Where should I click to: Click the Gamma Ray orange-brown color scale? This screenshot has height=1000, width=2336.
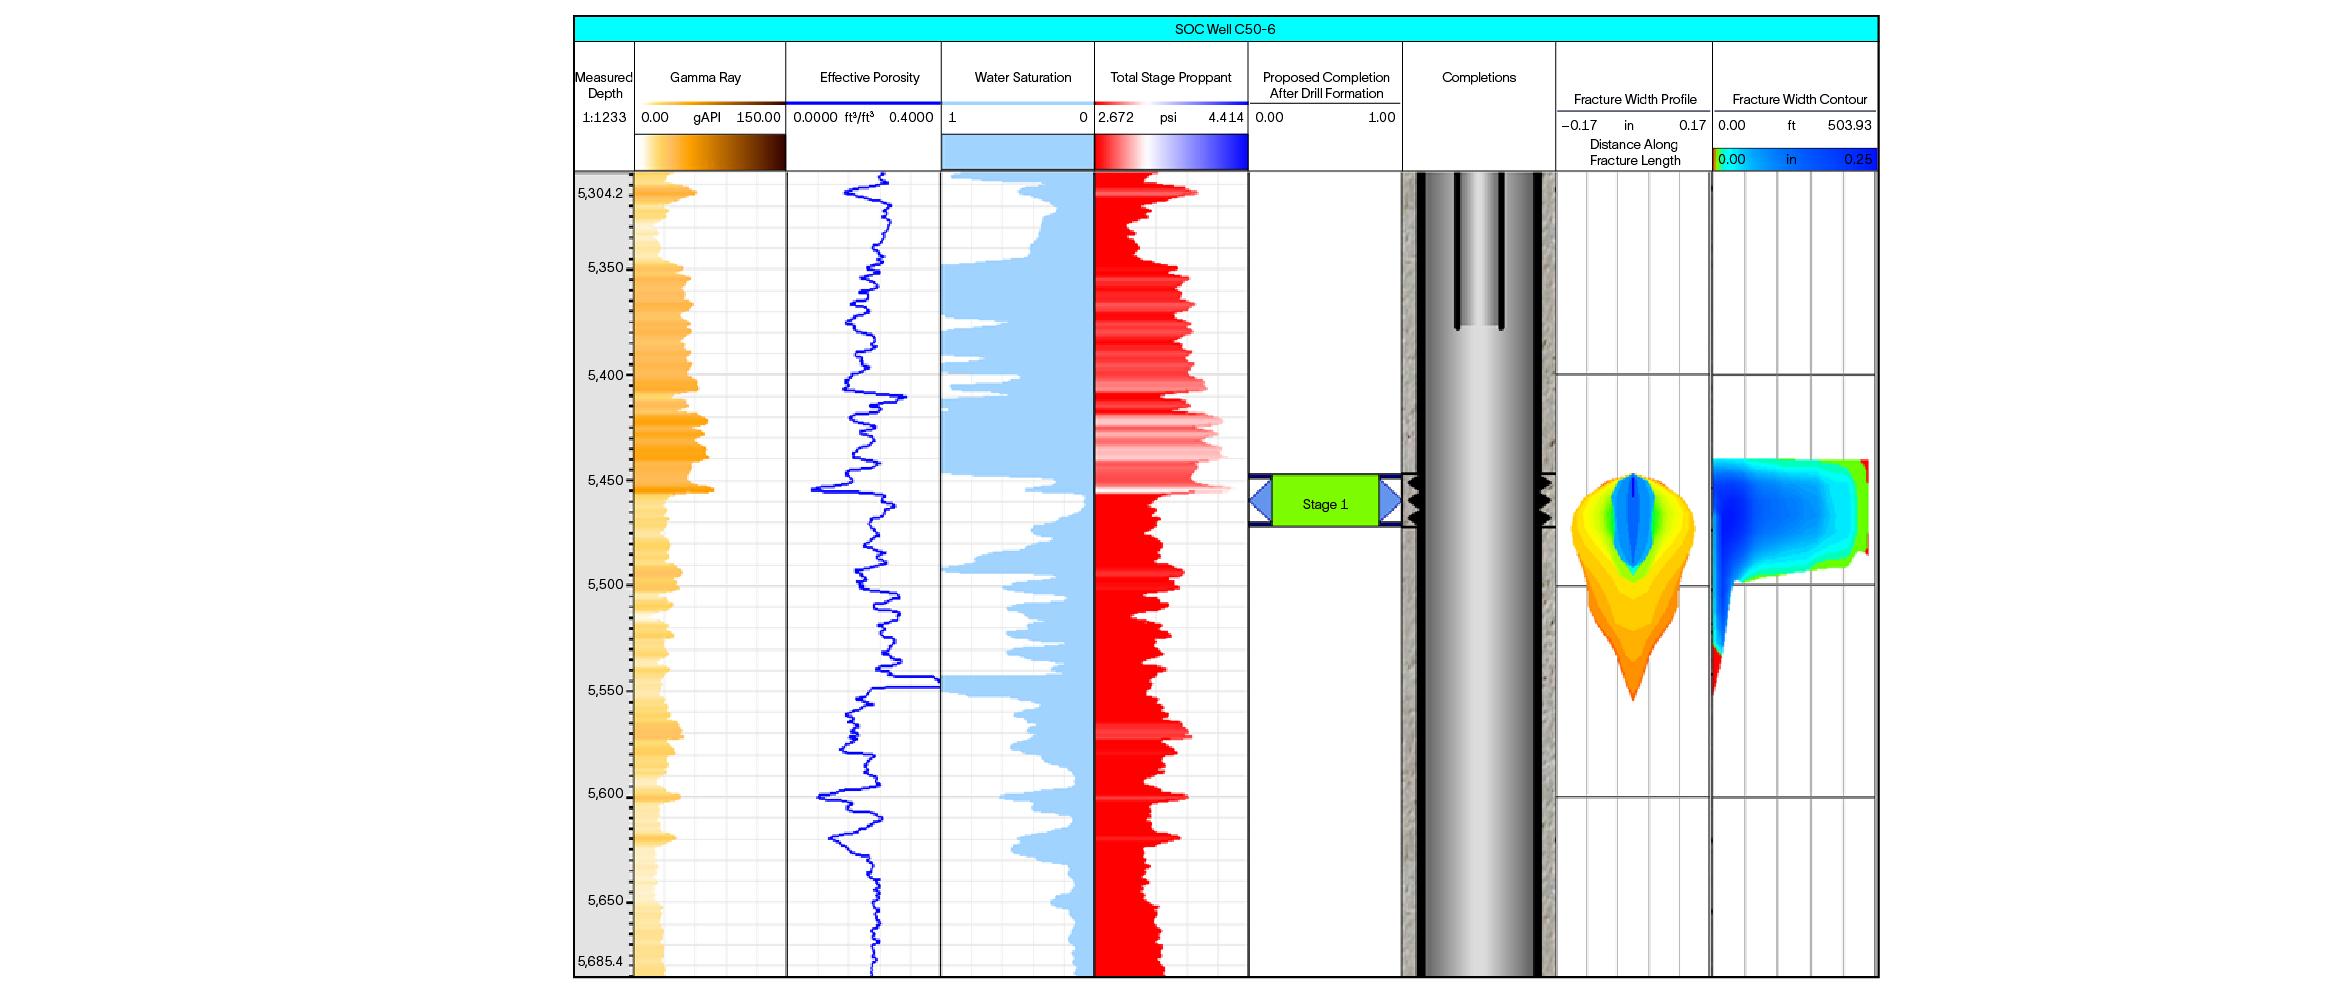click(710, 152)
